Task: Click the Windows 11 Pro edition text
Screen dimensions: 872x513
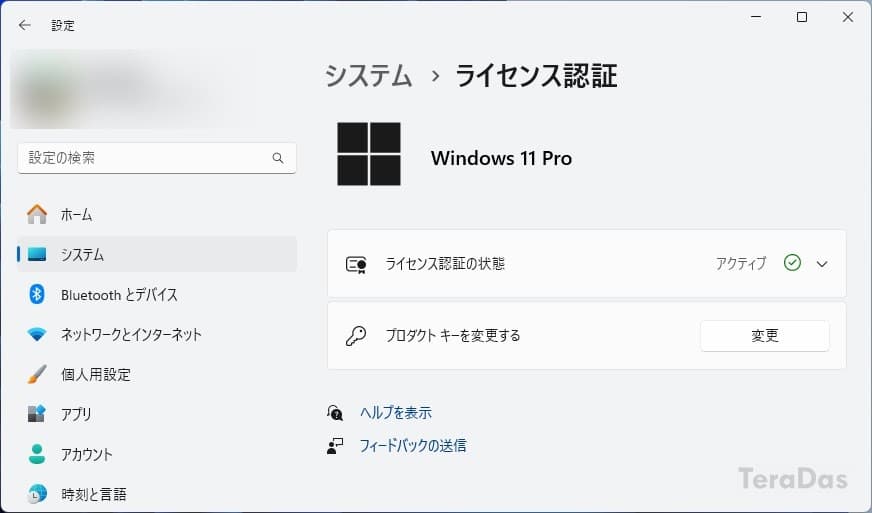Action: [x=501, y=158]
